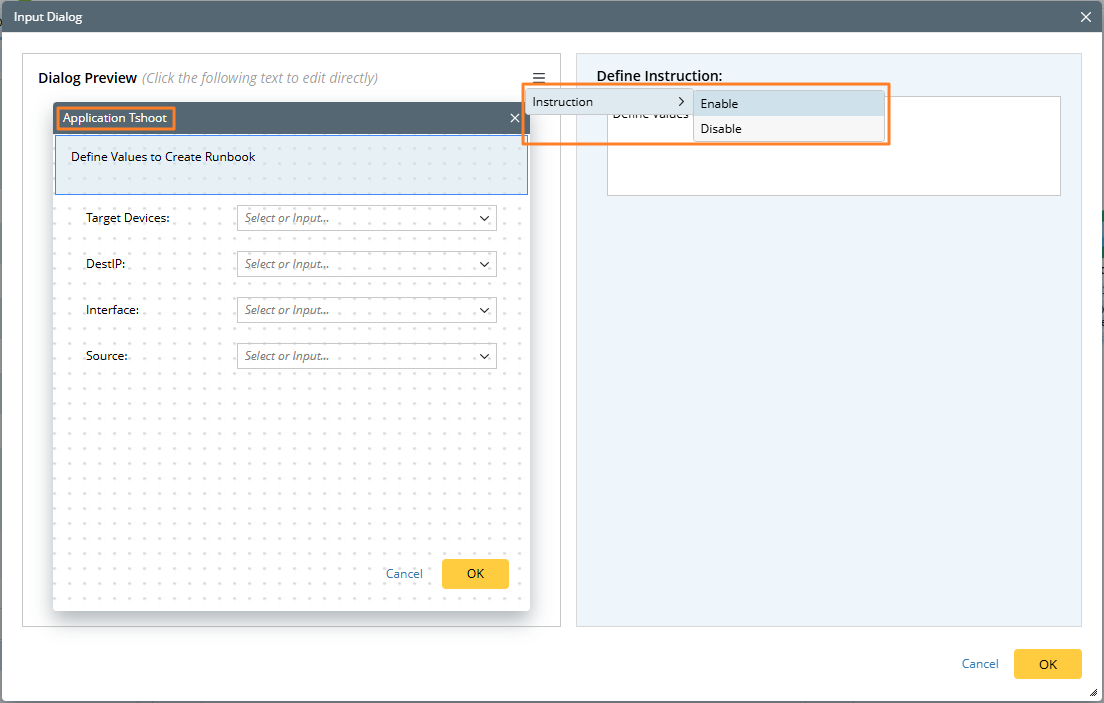Viewport: 1104px width, 703px height.
Task: Confirm with bottom-right OK of Input Dialog
Action: pos(1048,664)
